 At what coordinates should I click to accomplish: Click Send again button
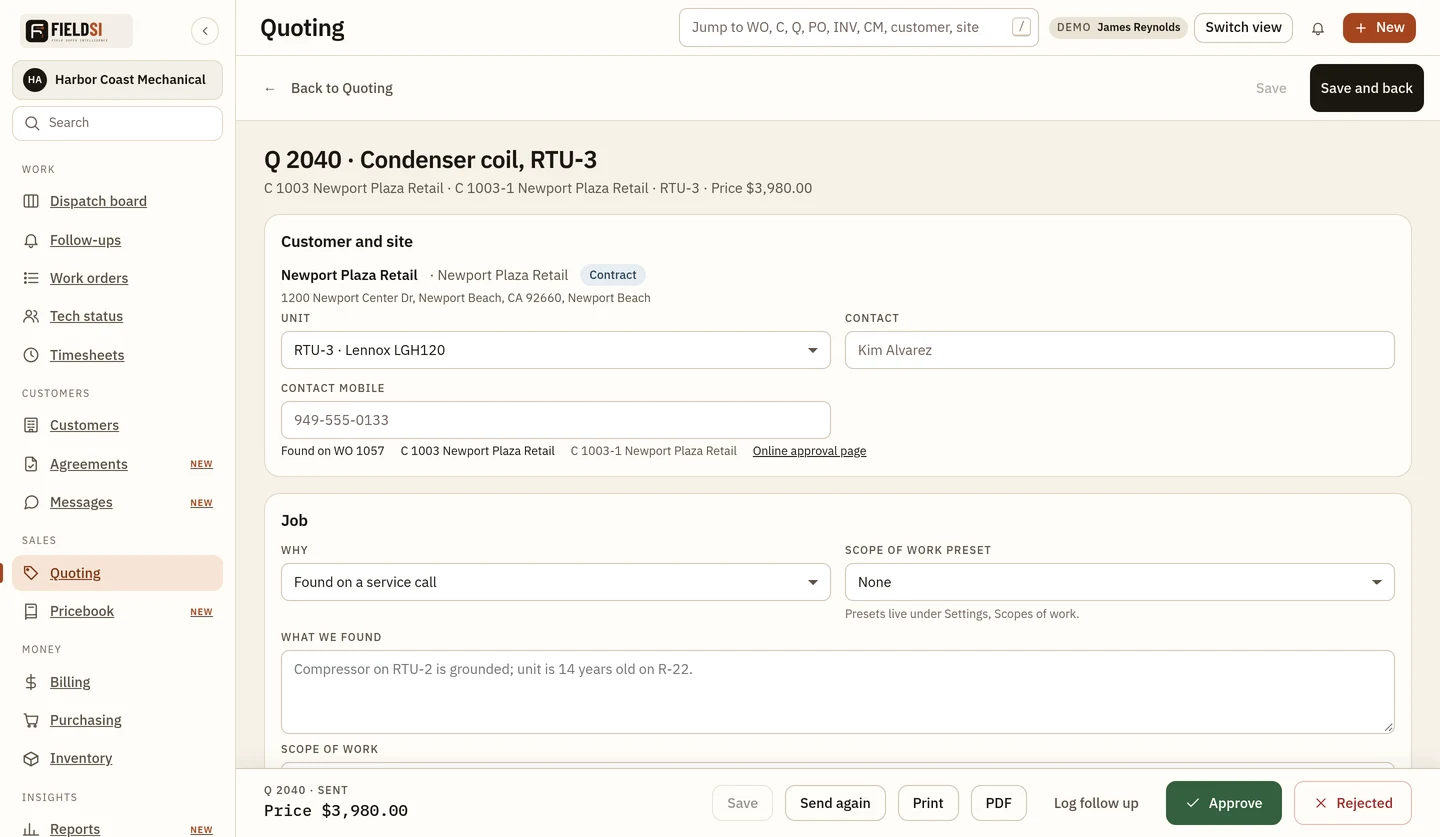[835, 803]
